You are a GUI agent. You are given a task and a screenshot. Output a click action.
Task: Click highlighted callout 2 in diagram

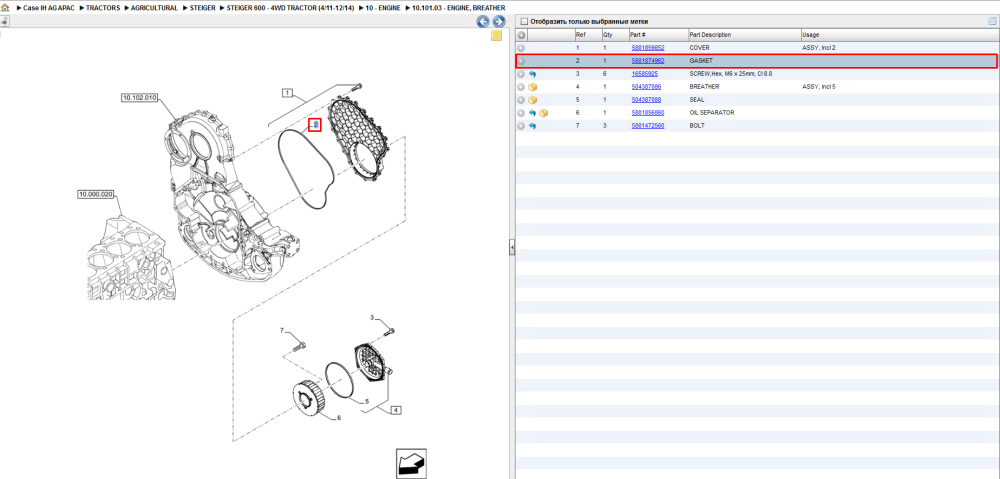coord(315,125)
